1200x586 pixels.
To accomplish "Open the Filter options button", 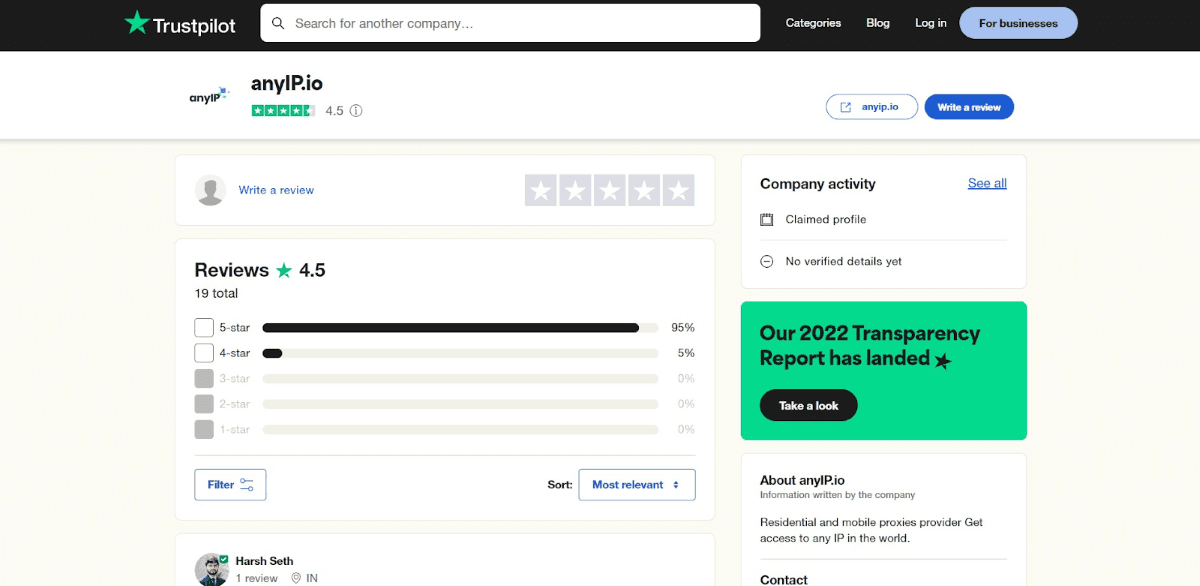I will 230,485.
